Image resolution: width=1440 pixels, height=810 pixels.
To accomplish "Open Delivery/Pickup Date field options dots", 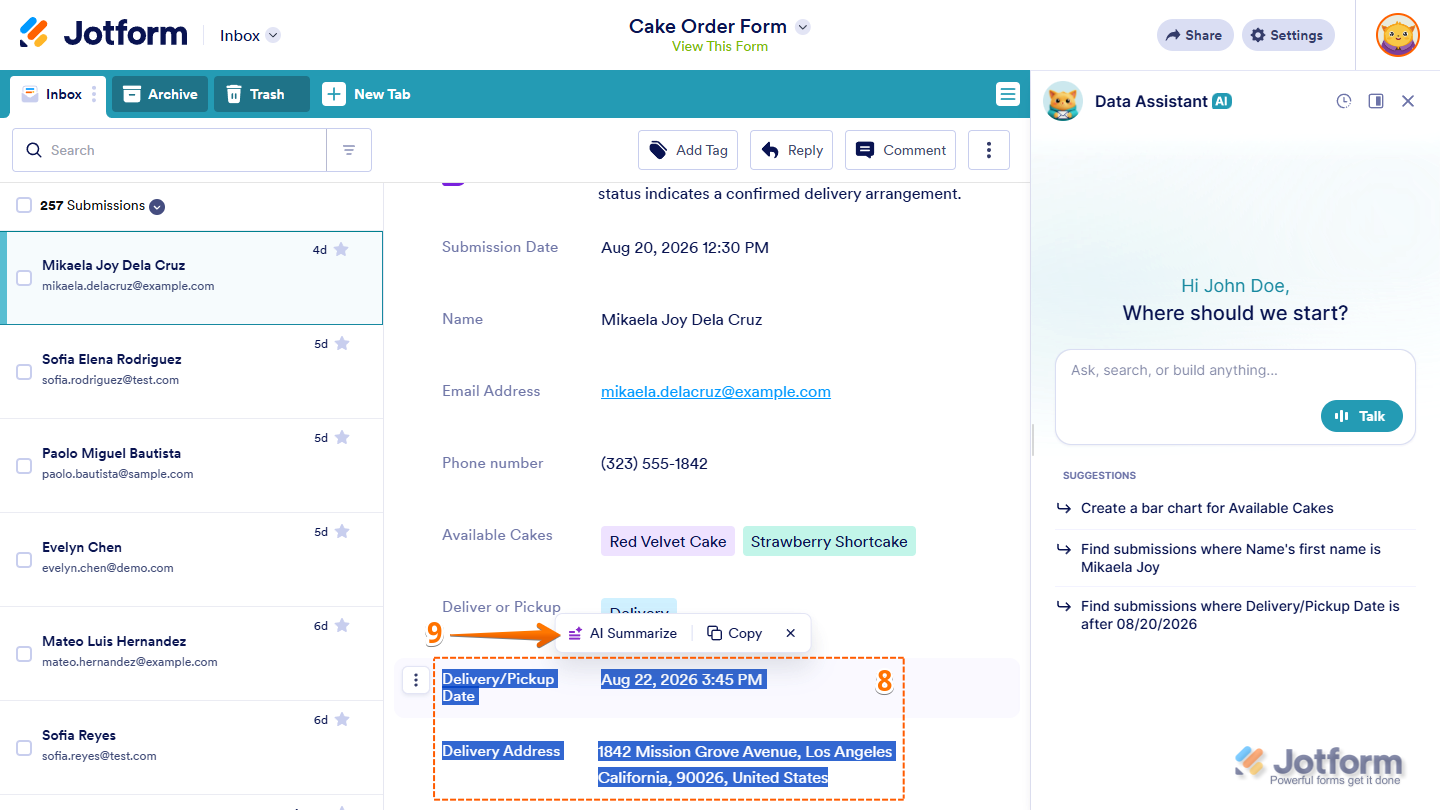I will [416, 680].
